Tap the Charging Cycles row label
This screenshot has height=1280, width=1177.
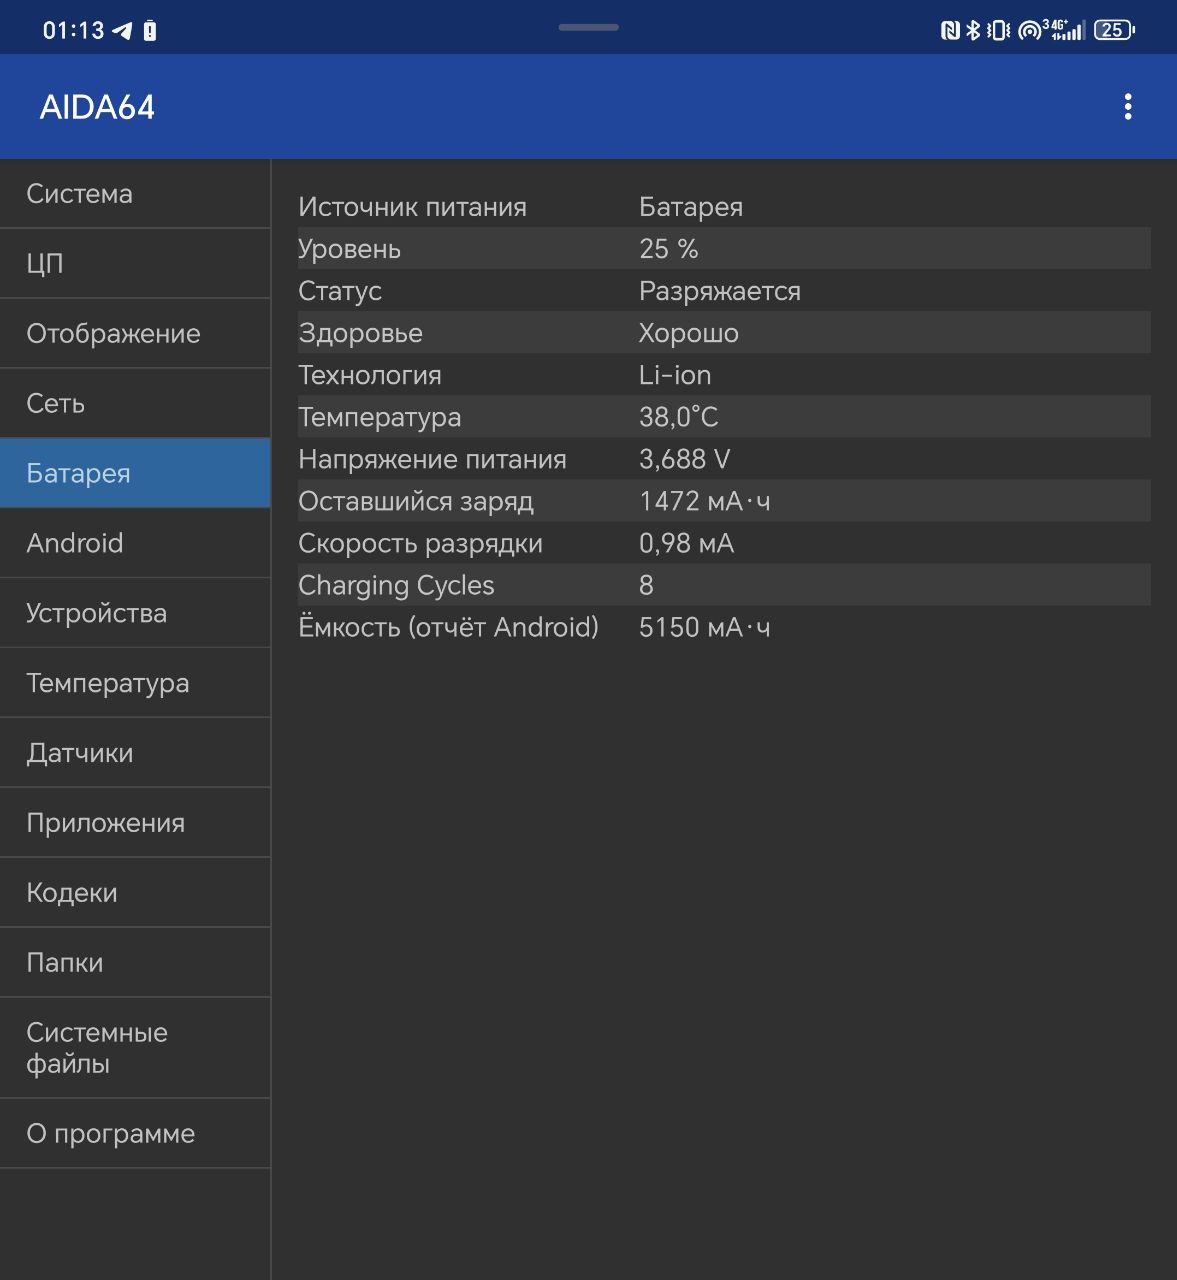396,585
